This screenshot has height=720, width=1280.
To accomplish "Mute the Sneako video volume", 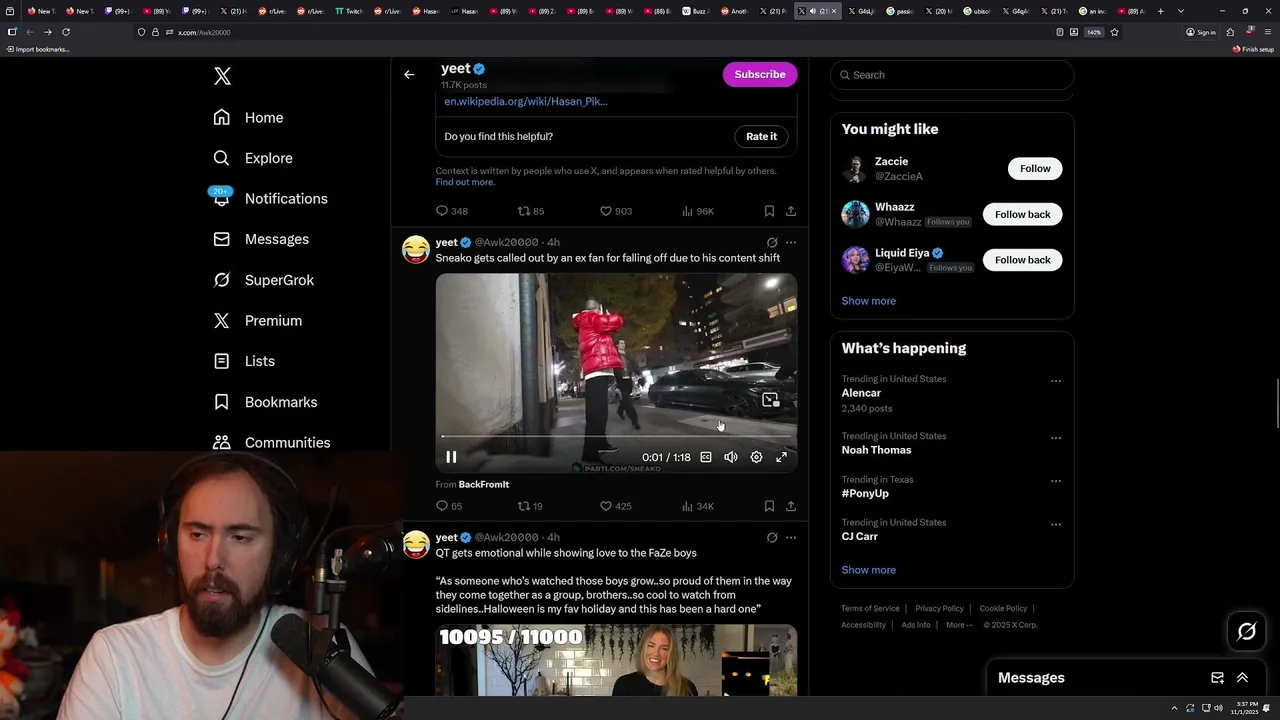I will point(731,457).
